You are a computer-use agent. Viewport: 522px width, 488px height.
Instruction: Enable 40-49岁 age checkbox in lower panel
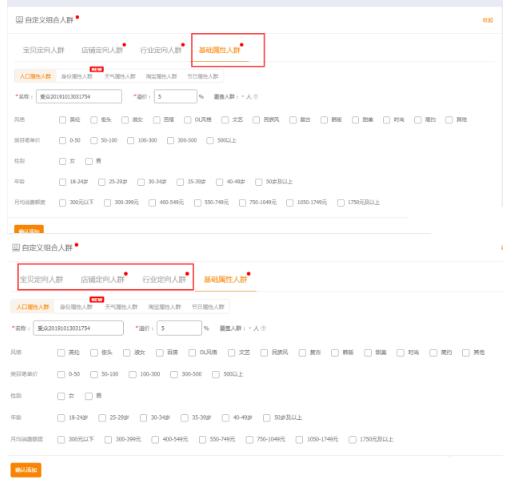pos(226,418)
